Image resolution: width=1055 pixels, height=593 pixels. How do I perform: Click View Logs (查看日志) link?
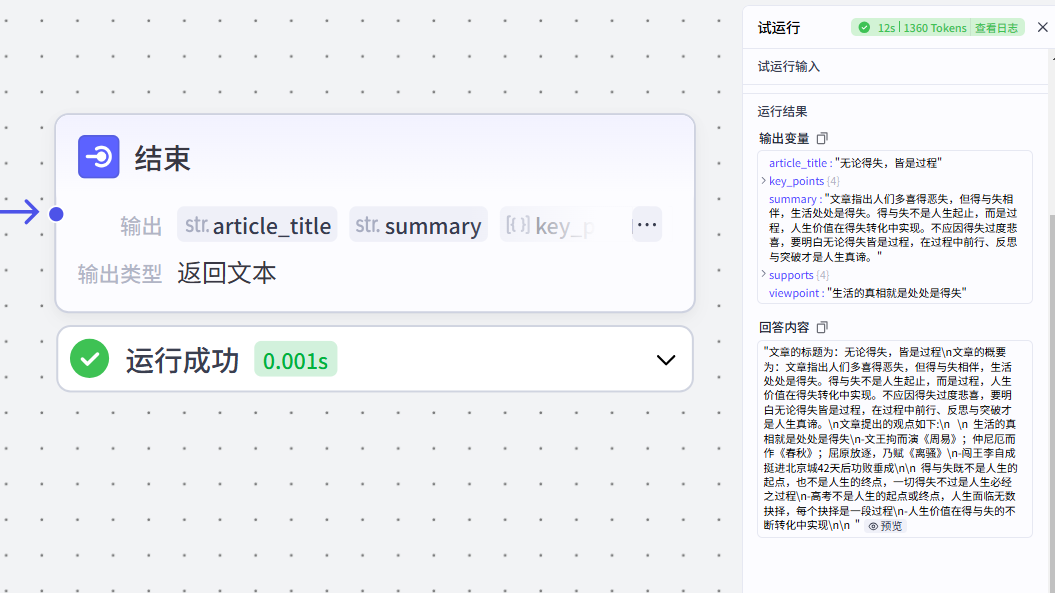[x=996, y=28]
